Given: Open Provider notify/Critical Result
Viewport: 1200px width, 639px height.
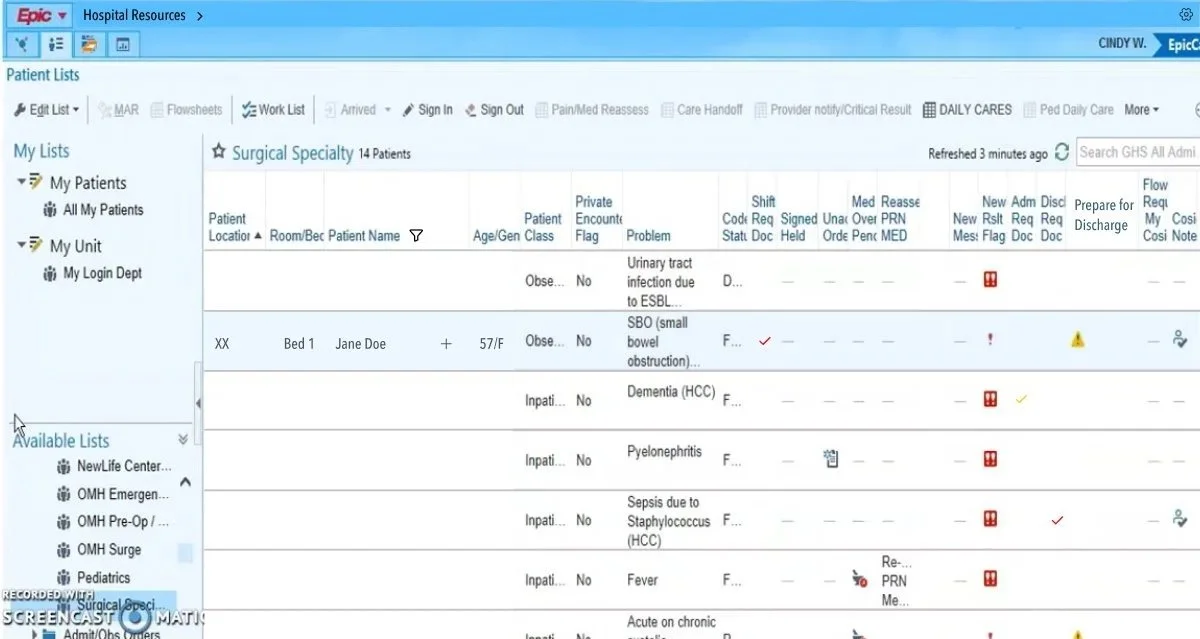Looking at the screenshot, I should [x=832, y=110].
